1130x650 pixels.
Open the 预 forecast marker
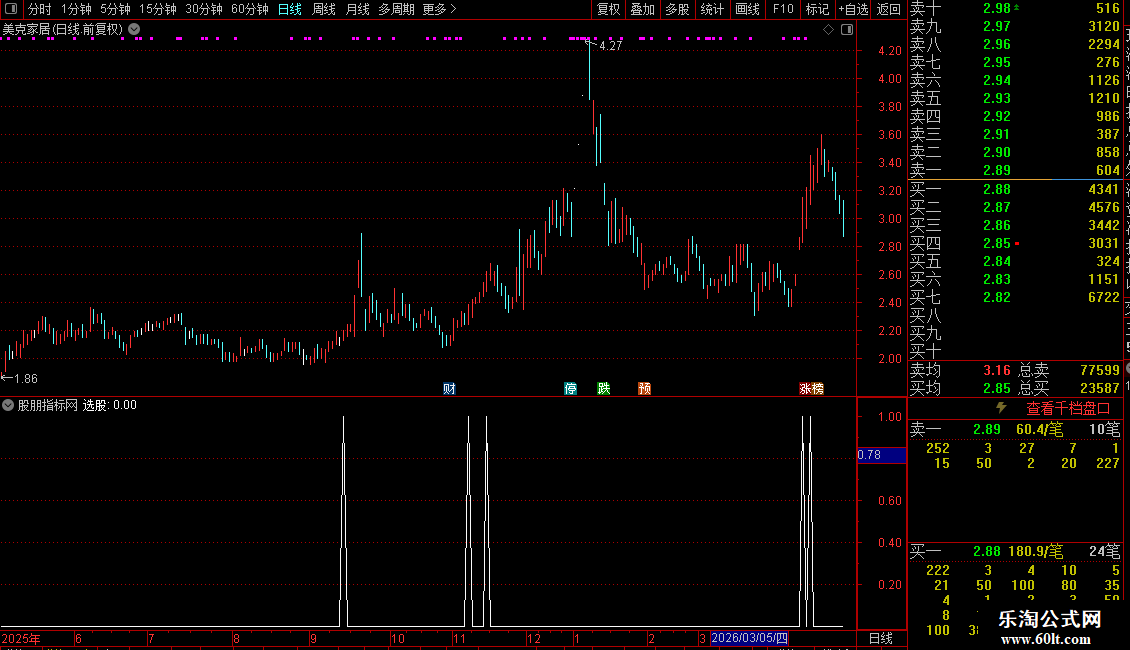coord(645,389)
